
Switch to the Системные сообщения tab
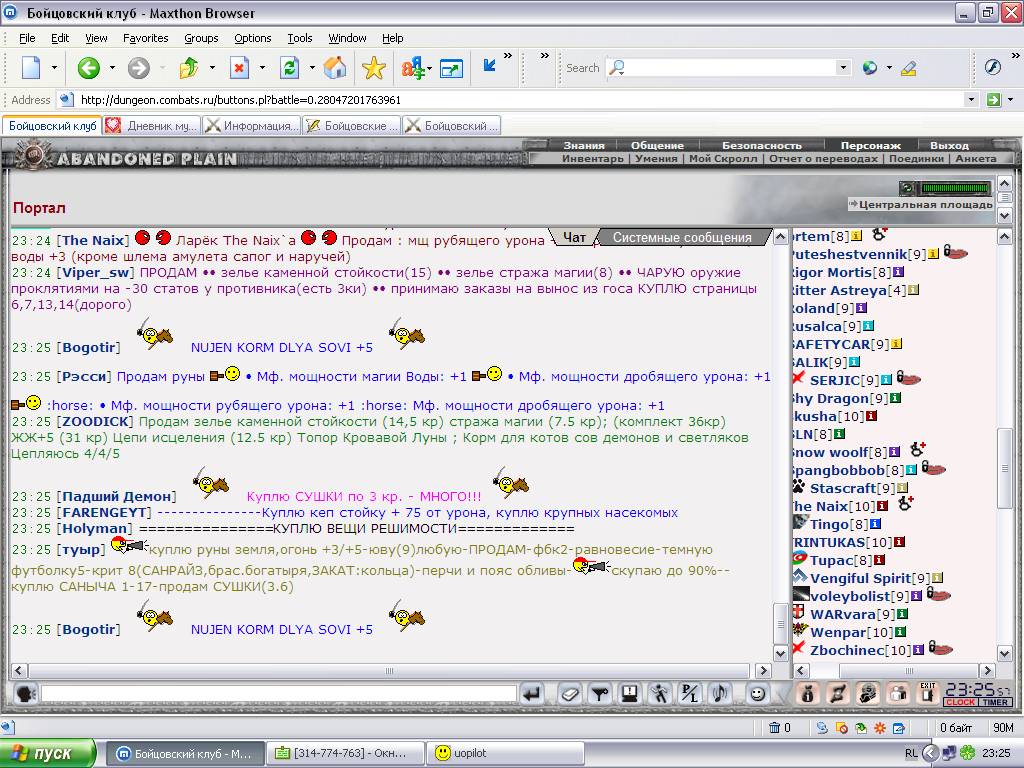click(x=682, y=238)
